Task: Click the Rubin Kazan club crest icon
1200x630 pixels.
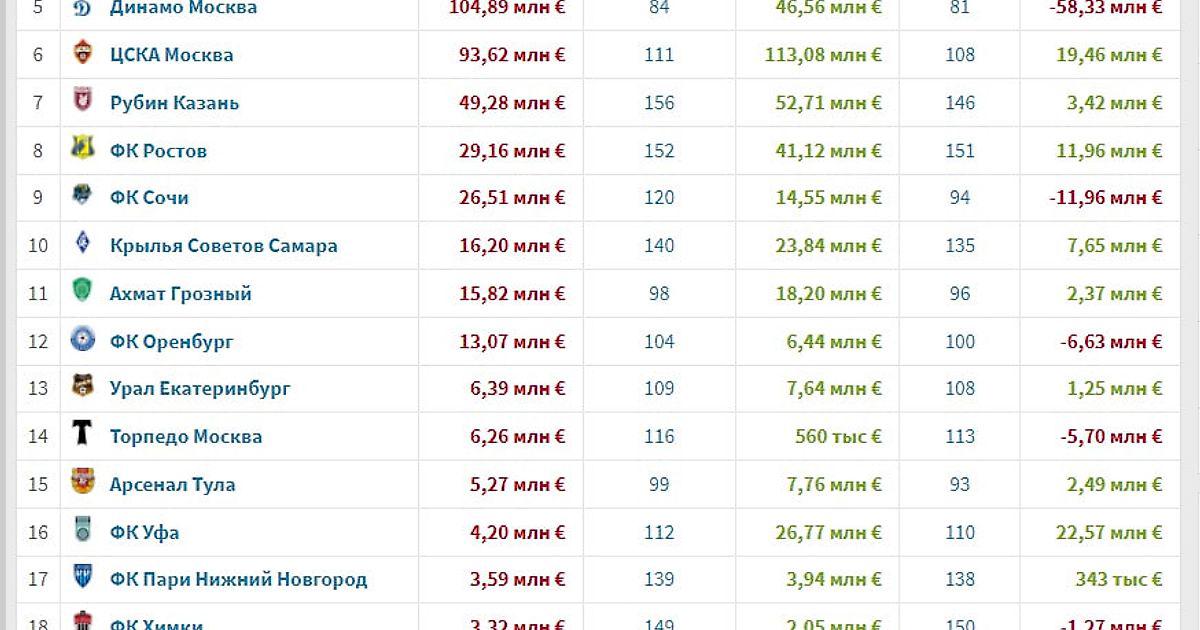Action: 83,102
